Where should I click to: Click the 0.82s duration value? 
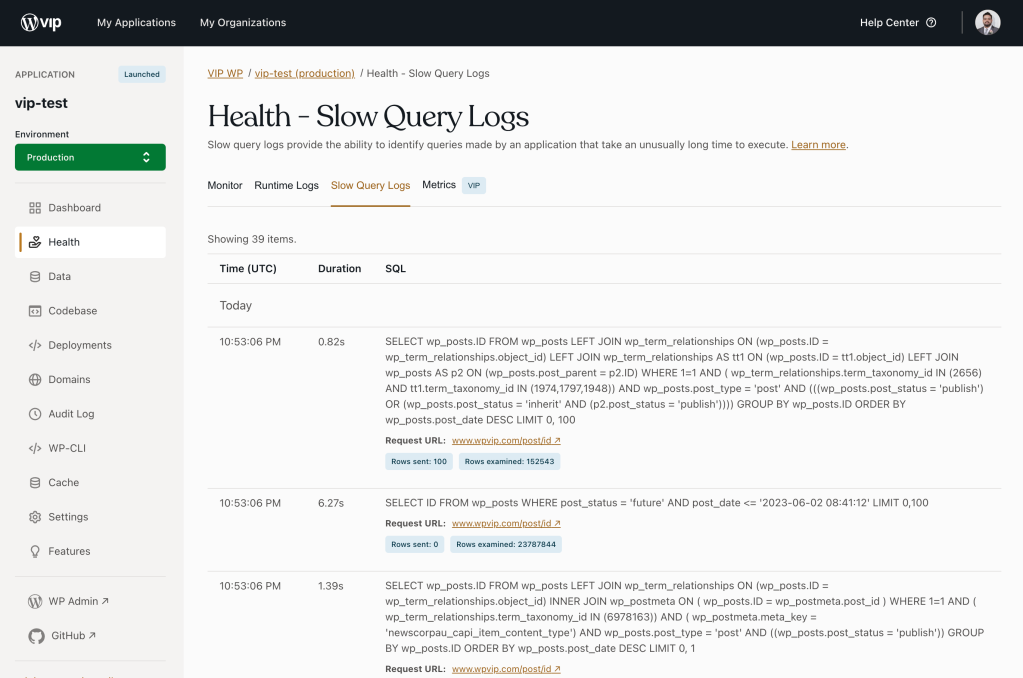(331, 342)
